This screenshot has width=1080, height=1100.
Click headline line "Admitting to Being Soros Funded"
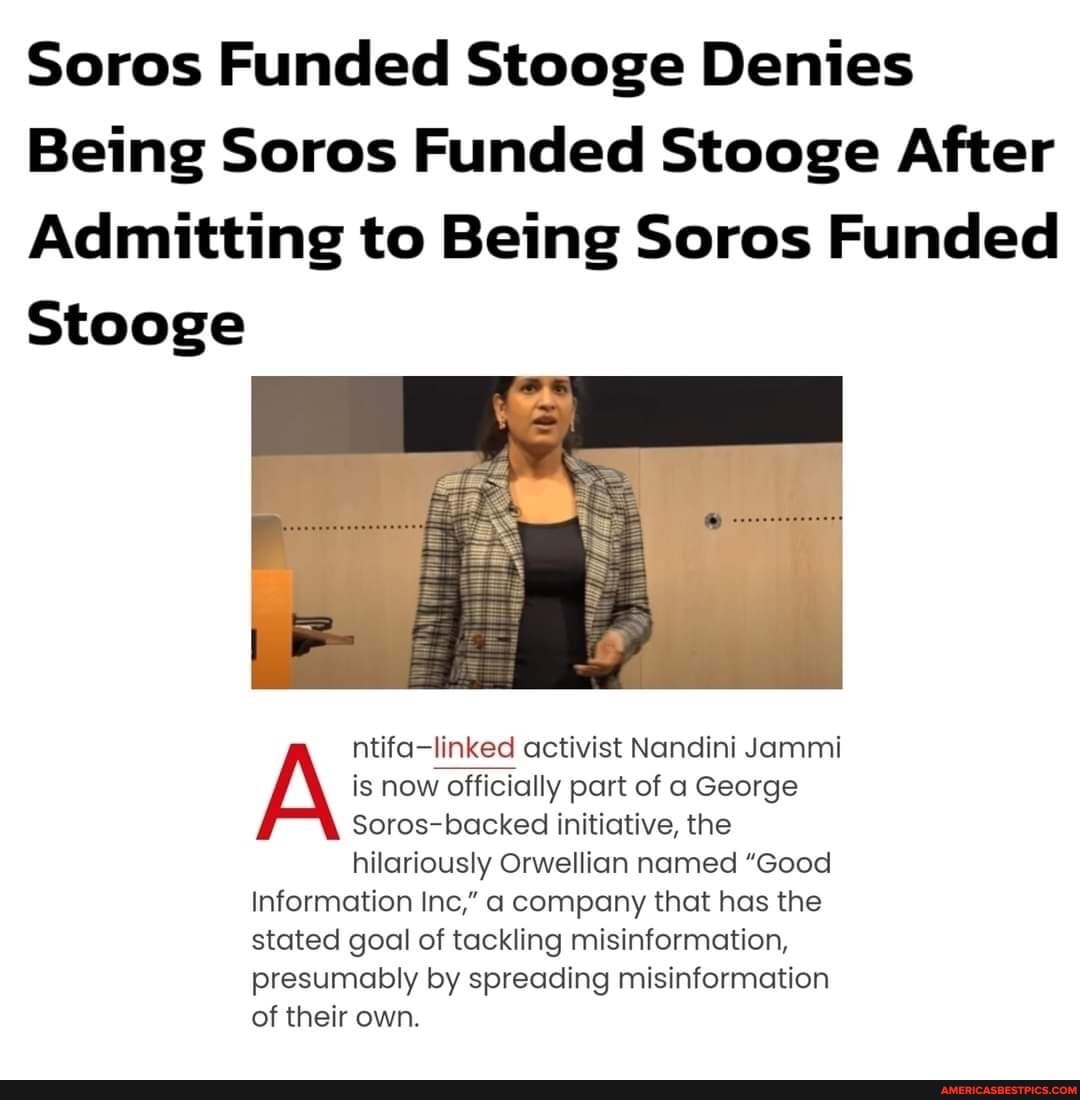point(543,239)
